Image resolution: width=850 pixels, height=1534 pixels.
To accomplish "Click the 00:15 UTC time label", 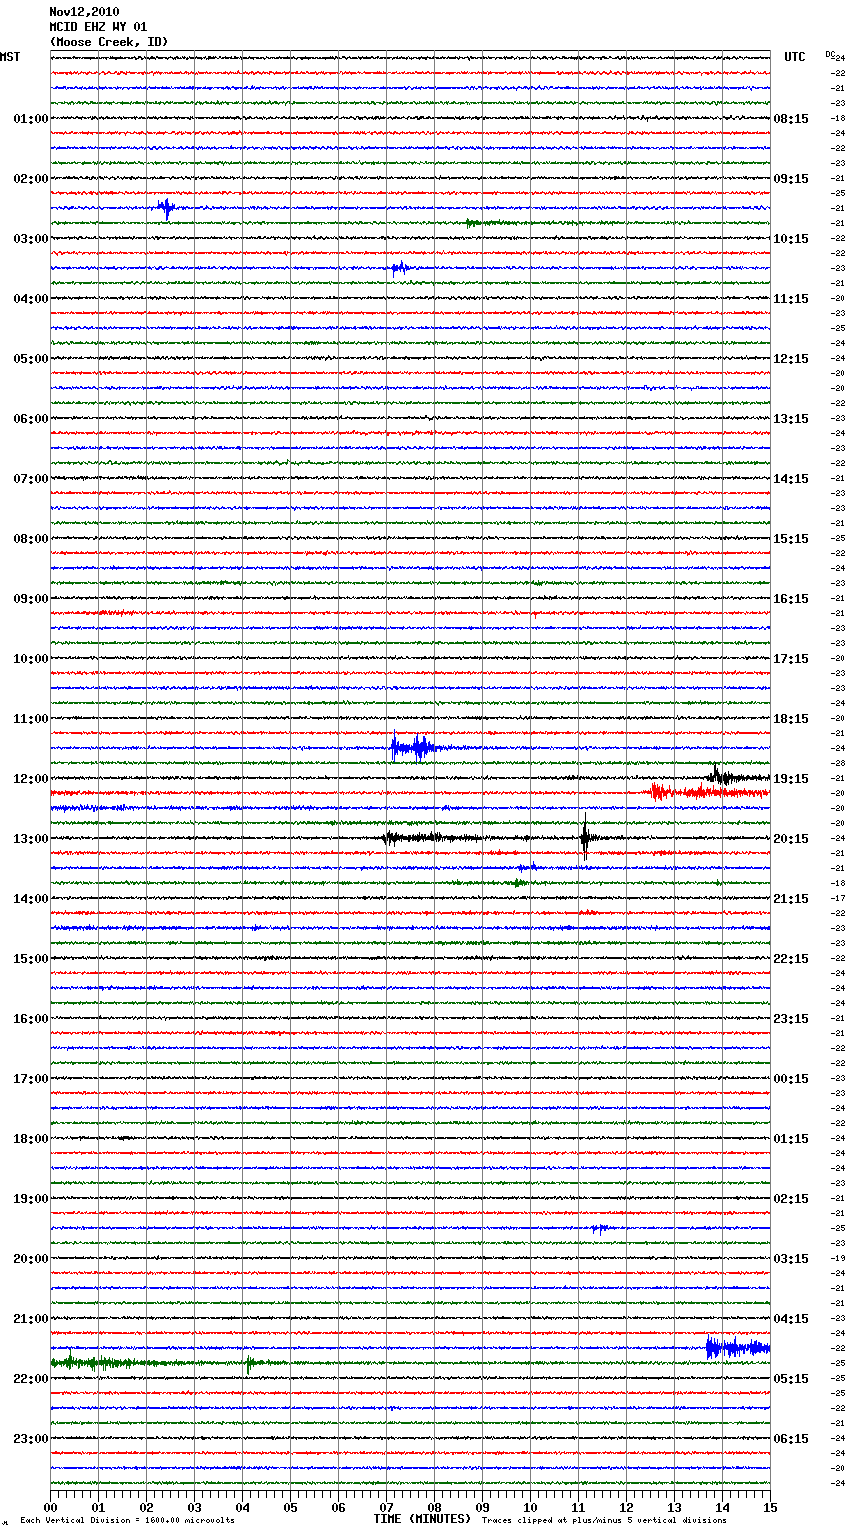I will point(791,1079).
